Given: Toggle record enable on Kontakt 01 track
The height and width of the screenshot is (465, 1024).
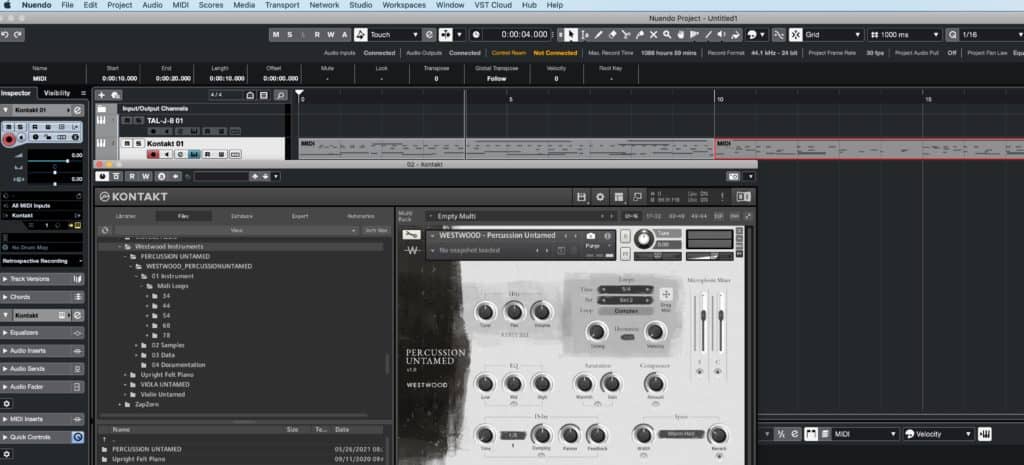Looking at the screenshot, I should [153, 154].
